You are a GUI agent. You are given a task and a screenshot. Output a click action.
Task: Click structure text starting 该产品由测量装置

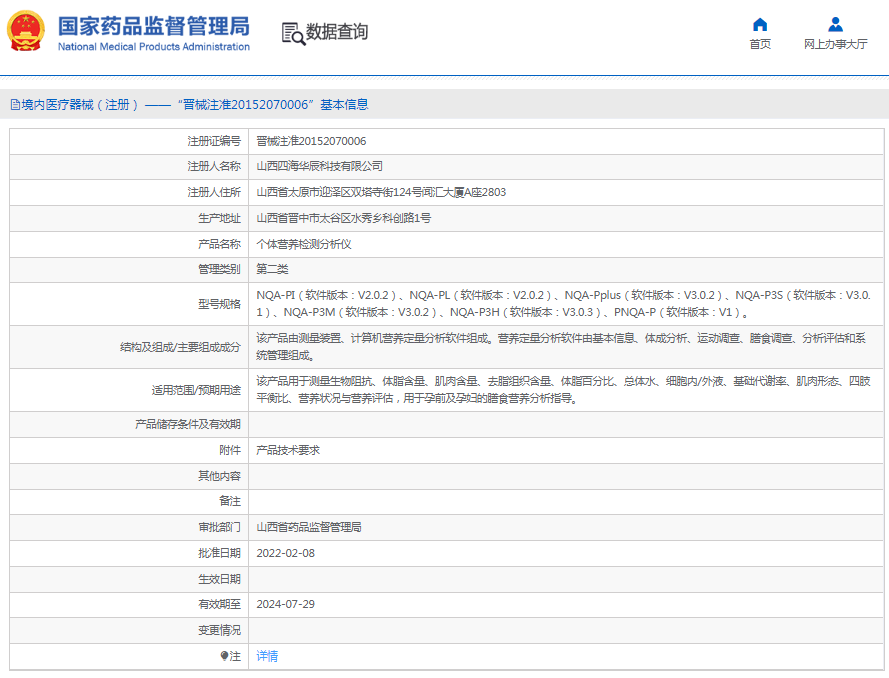[x=561, y=347]
